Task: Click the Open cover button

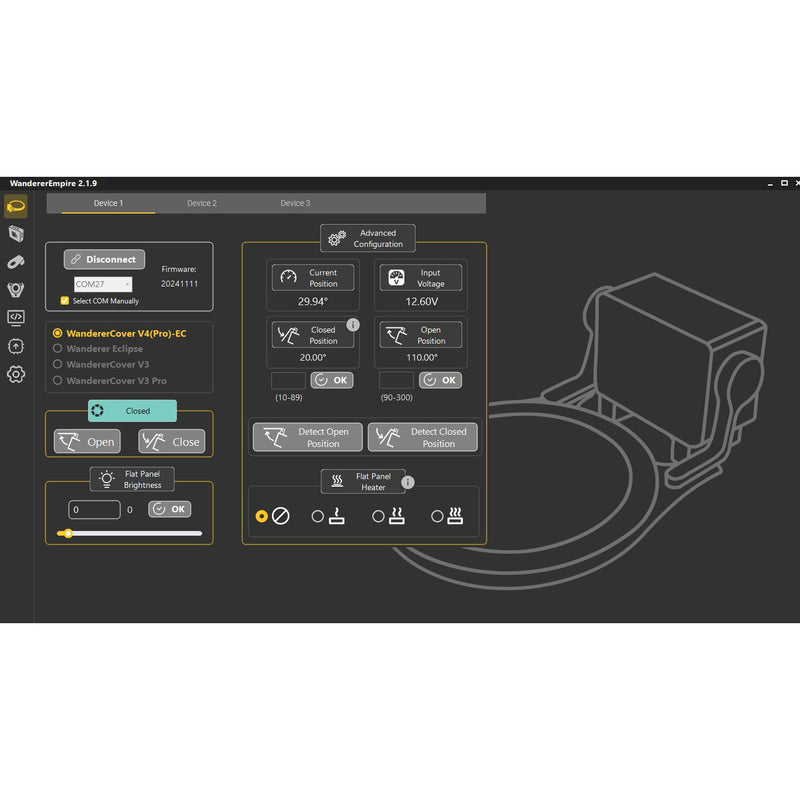Action: click(87, 441)
